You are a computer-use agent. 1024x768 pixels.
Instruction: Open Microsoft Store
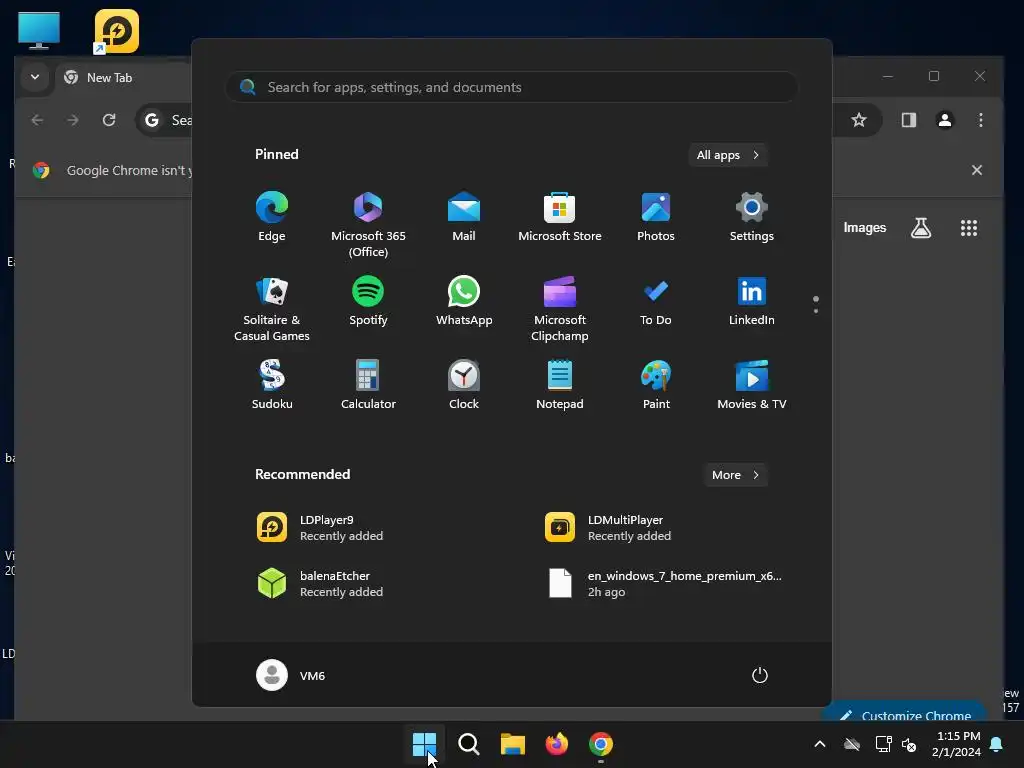[x=560, y=217]
